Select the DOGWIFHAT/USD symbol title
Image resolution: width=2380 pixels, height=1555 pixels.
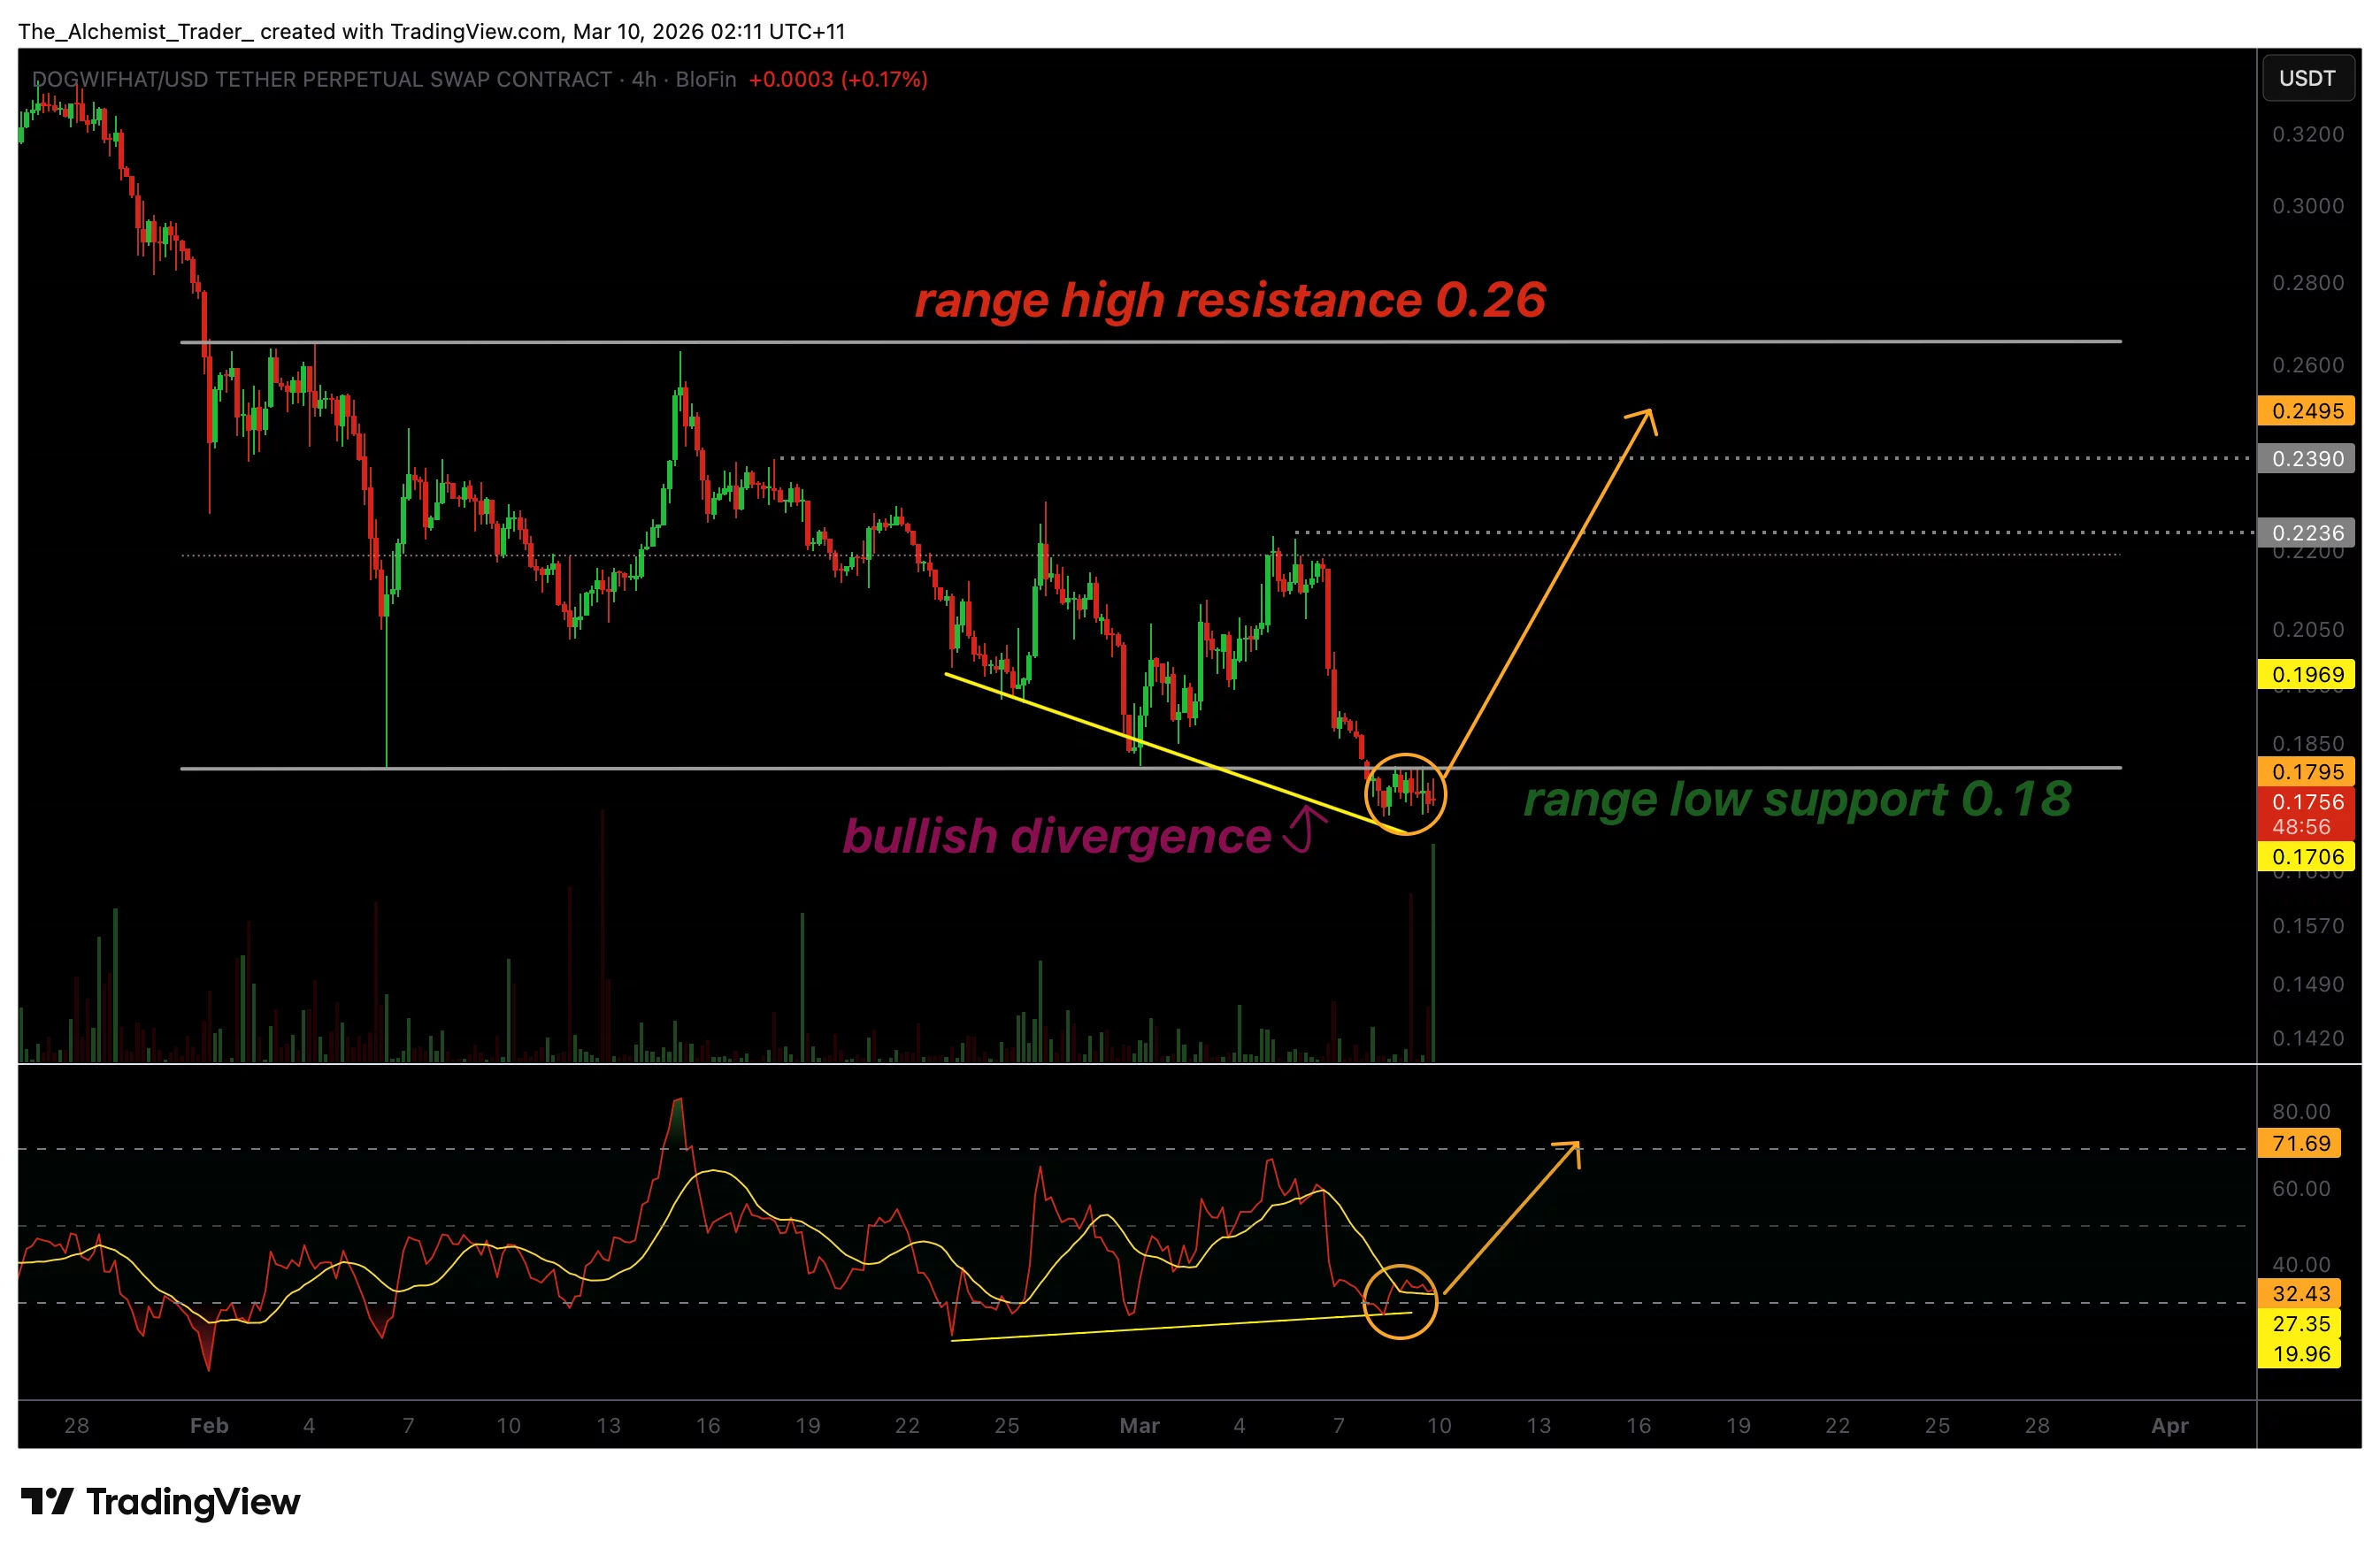pos(150,79)
